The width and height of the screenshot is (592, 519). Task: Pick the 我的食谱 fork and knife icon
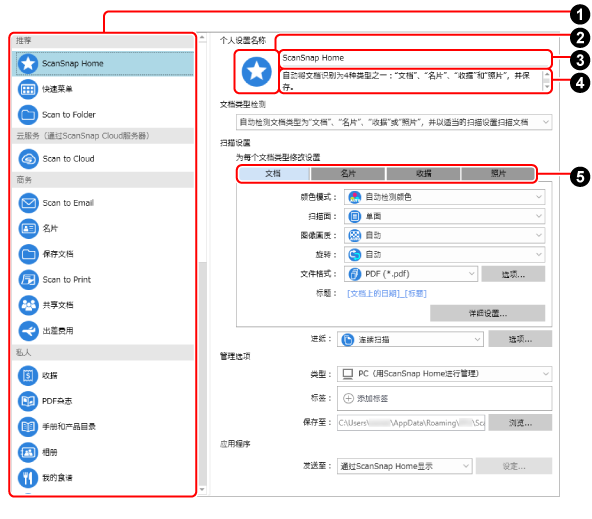28,477
